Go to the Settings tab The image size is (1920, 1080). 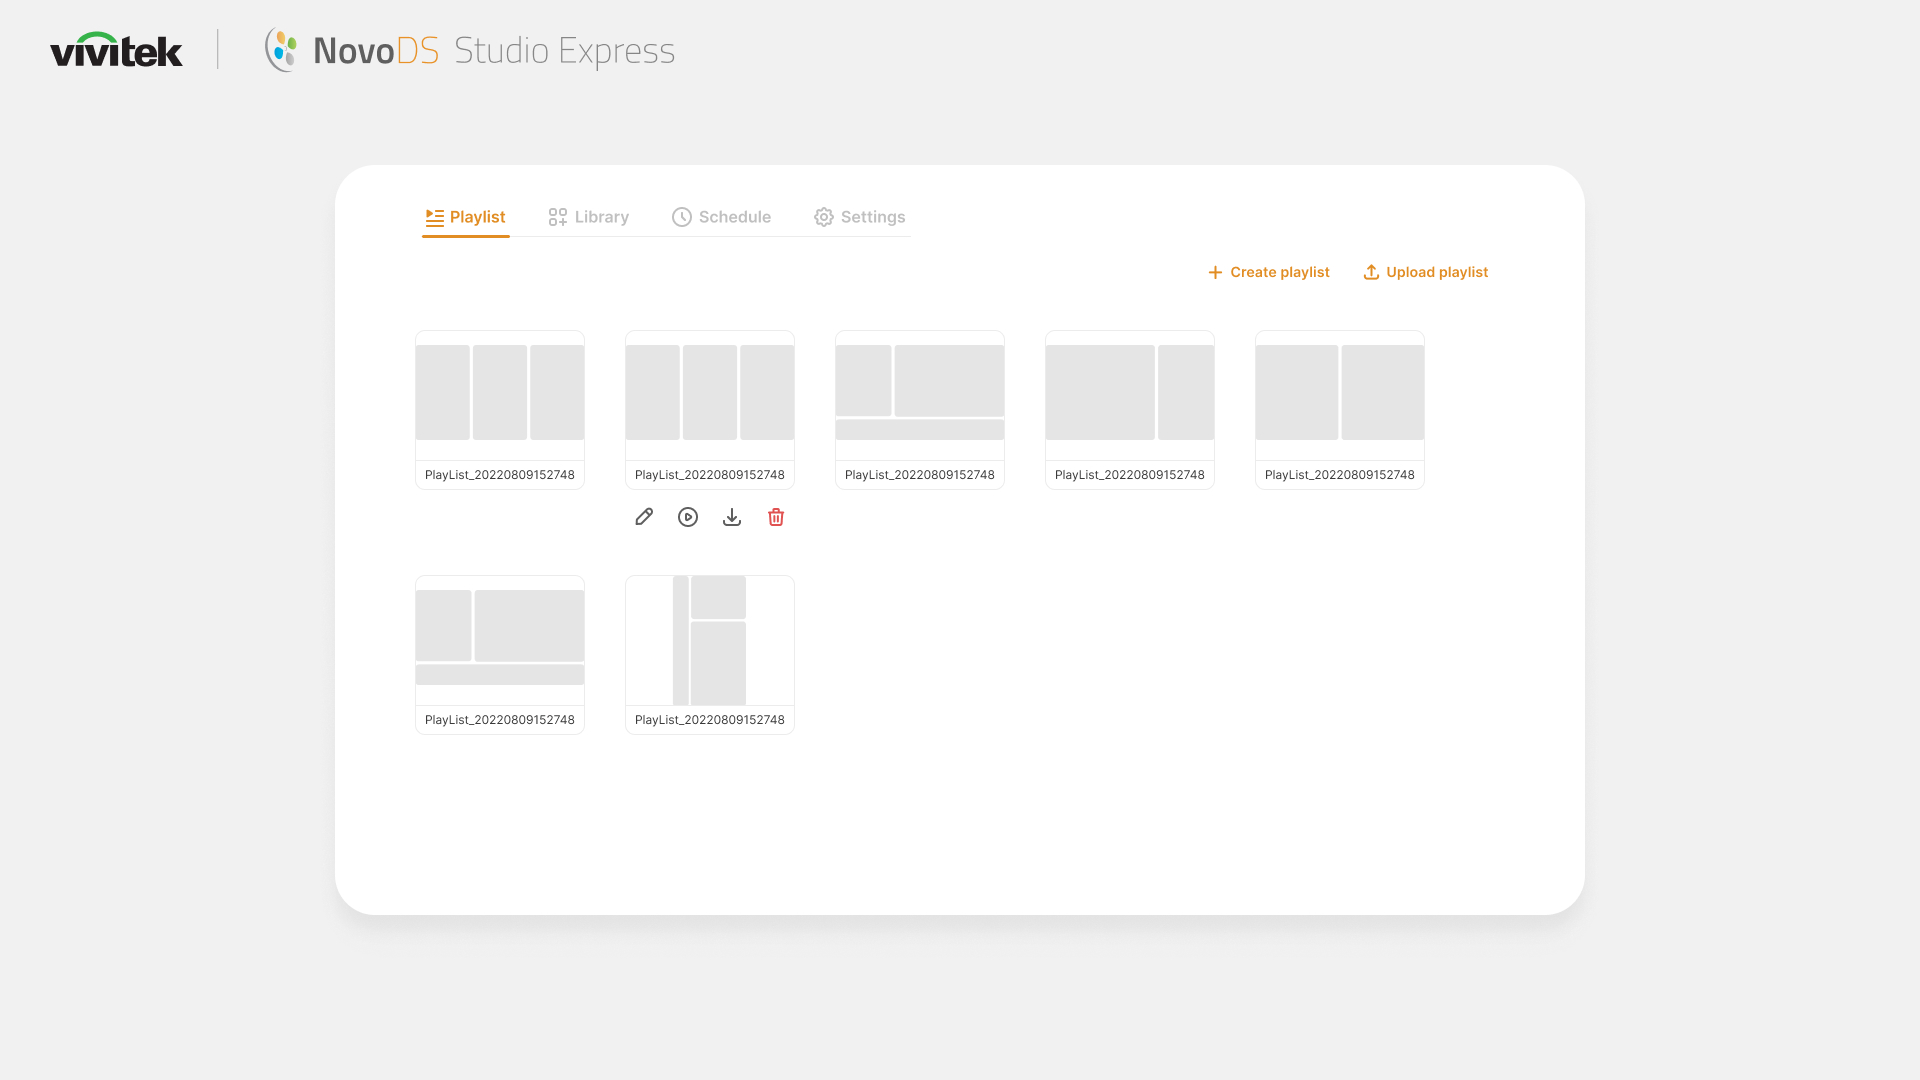coord(860,217)
